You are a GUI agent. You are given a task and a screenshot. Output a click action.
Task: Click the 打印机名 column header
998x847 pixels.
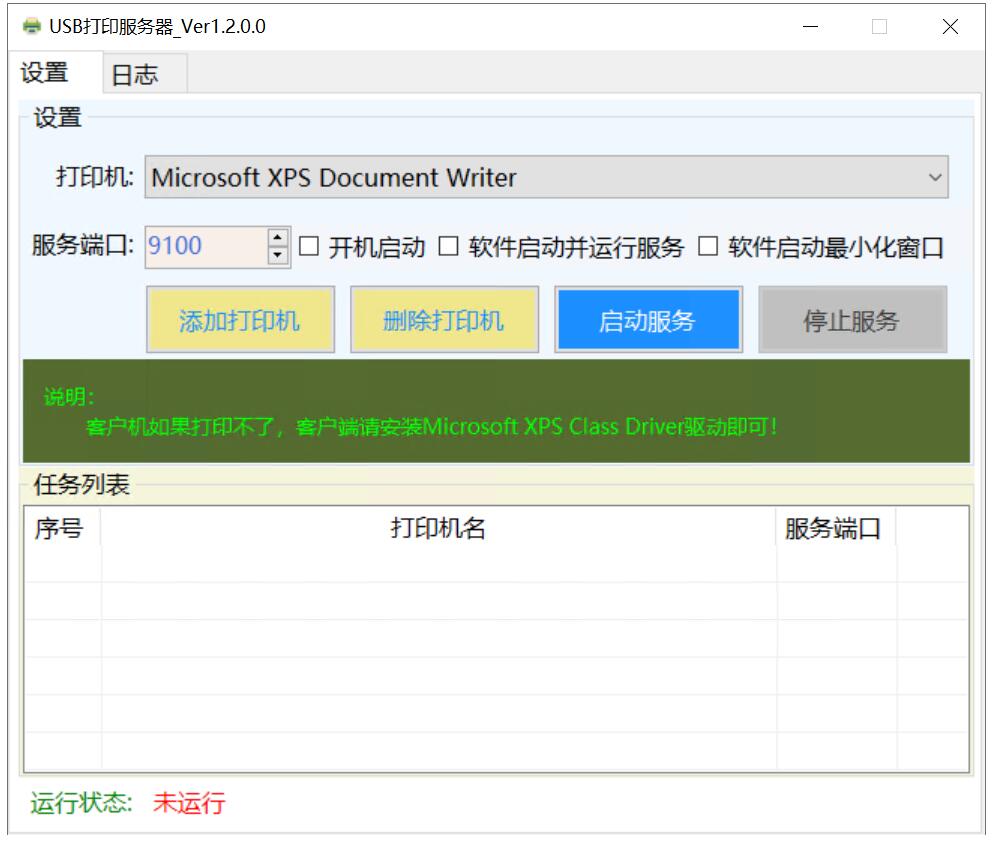pos(440,530)
